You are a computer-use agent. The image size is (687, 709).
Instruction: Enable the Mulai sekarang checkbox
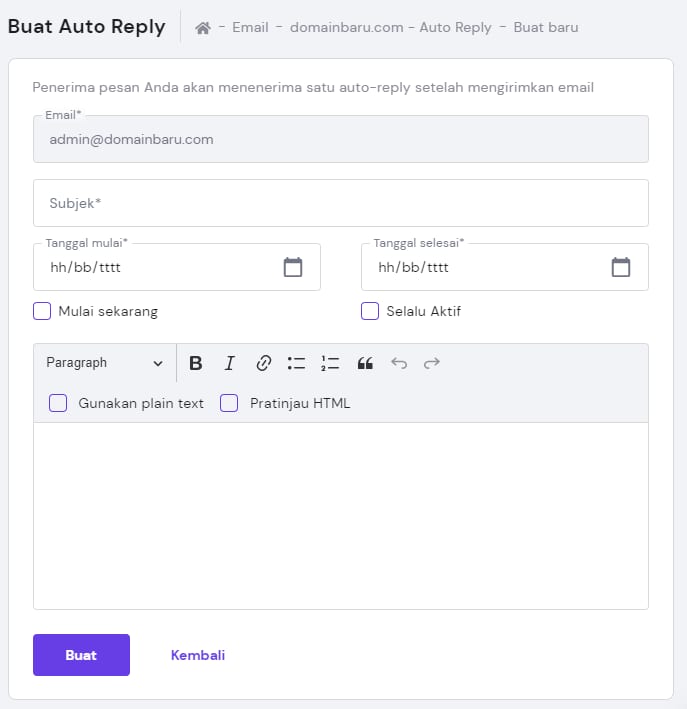click(x=42, y=311)
